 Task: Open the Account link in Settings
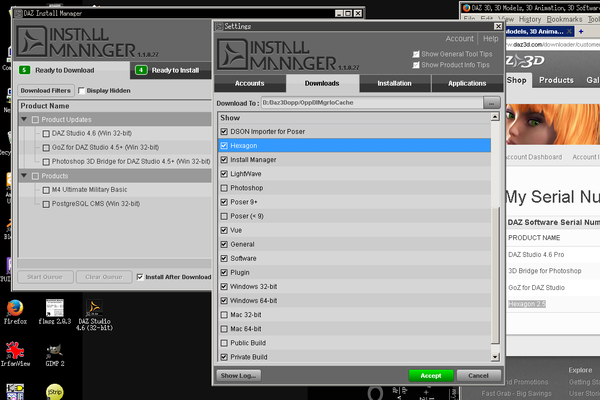pos(459,39)
